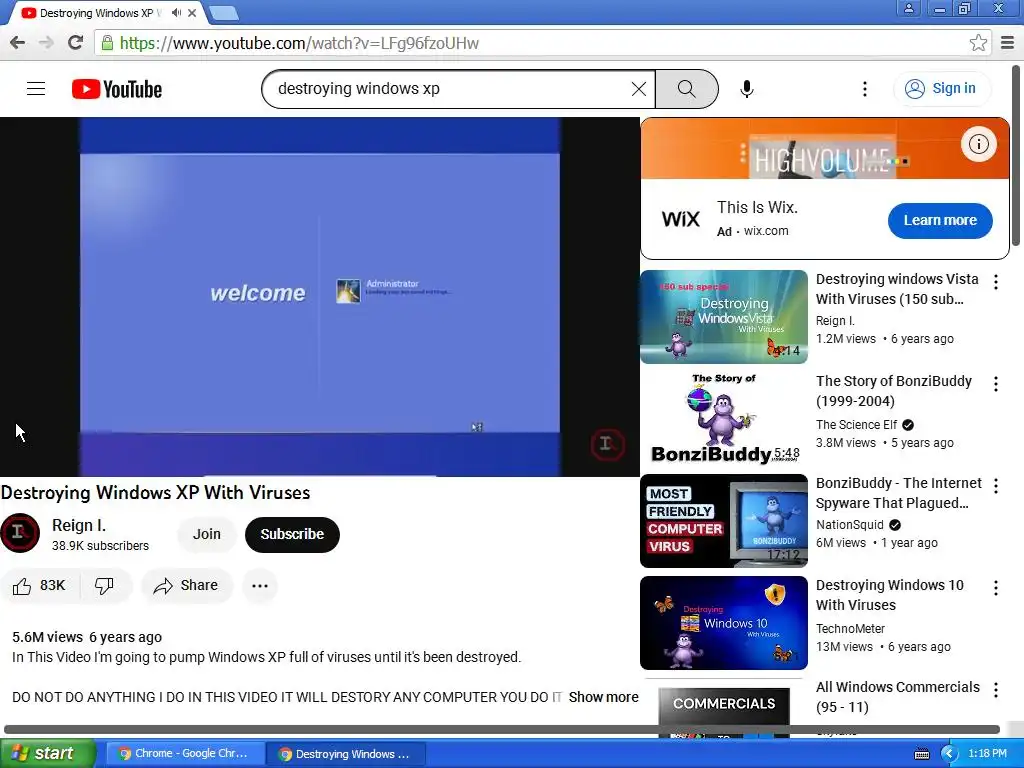Expand hidden tray icons arrow

949,754
